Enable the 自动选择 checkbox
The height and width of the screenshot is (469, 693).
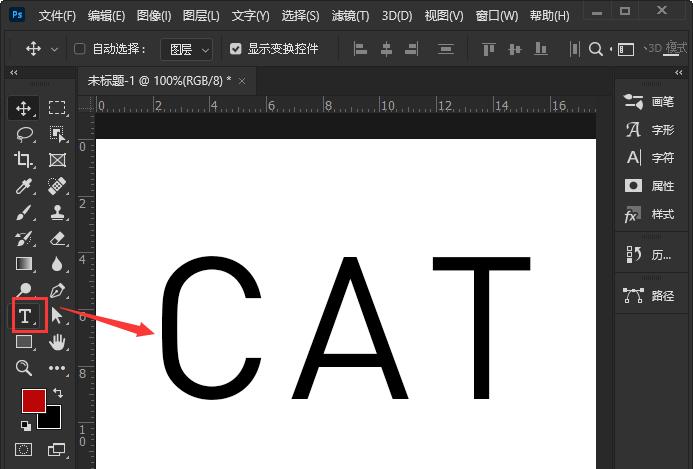(80, 49)
